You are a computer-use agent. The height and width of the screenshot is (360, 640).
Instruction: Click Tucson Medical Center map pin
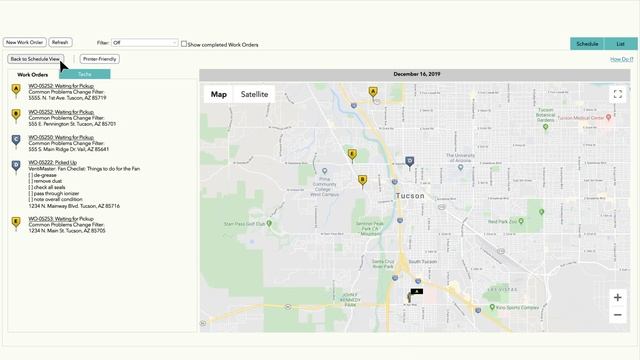(x=608, y=117)
